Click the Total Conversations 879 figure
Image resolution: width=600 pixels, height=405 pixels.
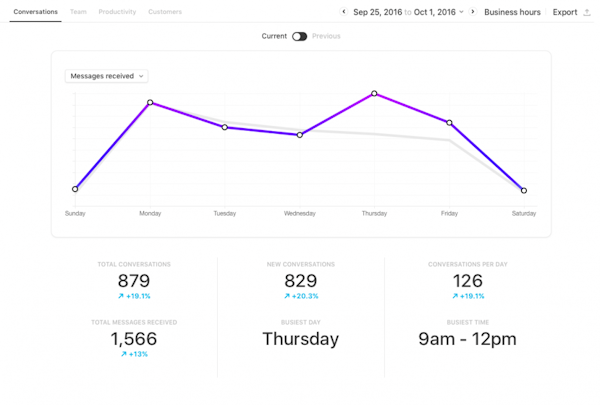point(134,281)
